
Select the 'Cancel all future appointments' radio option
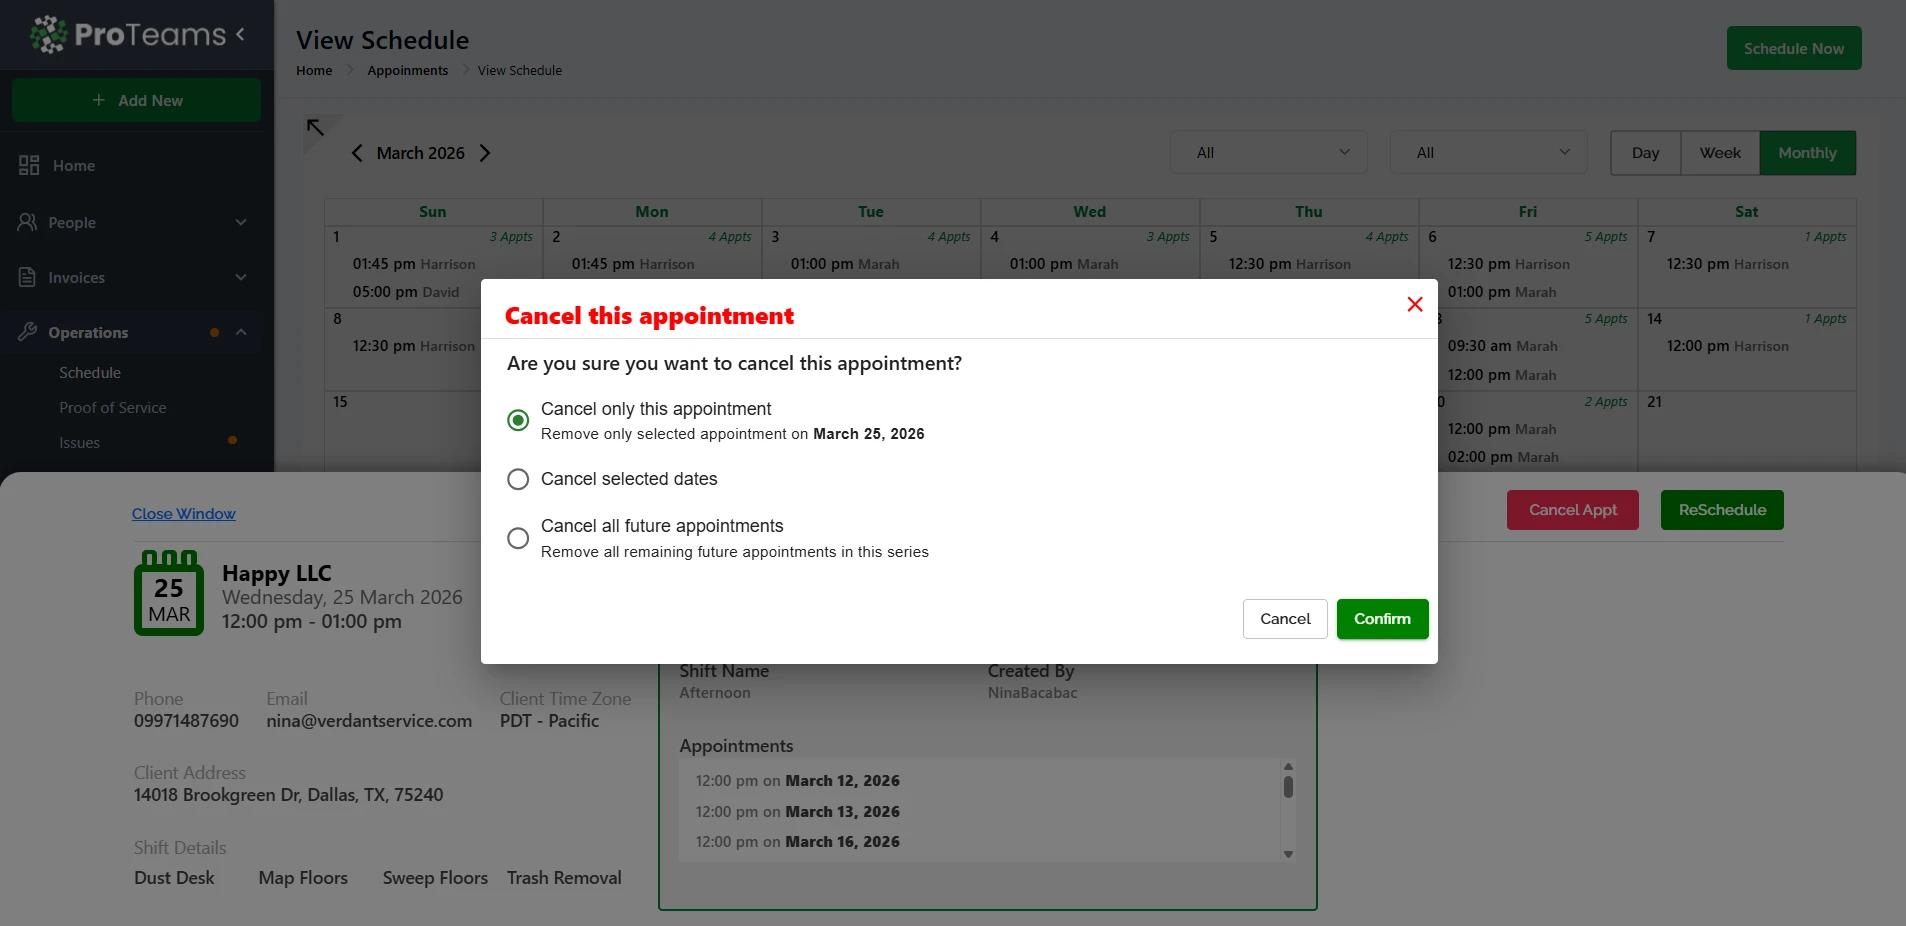pos(518,538)
